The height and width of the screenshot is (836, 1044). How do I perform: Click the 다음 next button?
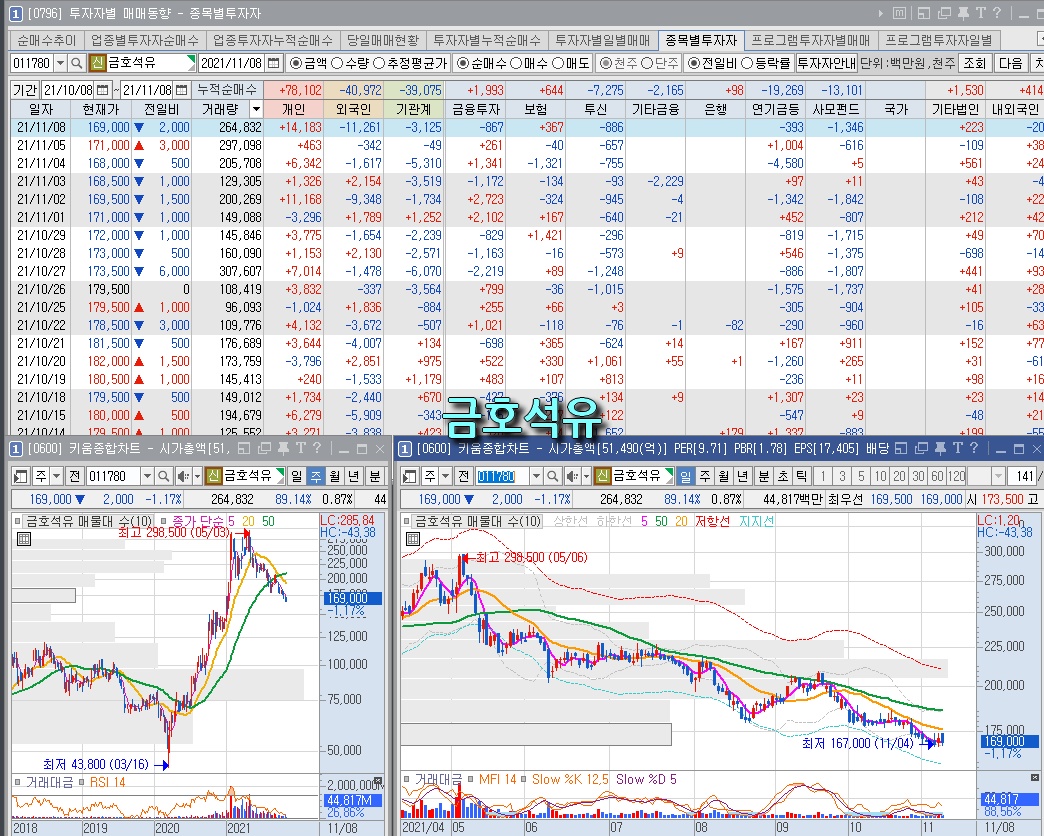(x=1011, y=63)
